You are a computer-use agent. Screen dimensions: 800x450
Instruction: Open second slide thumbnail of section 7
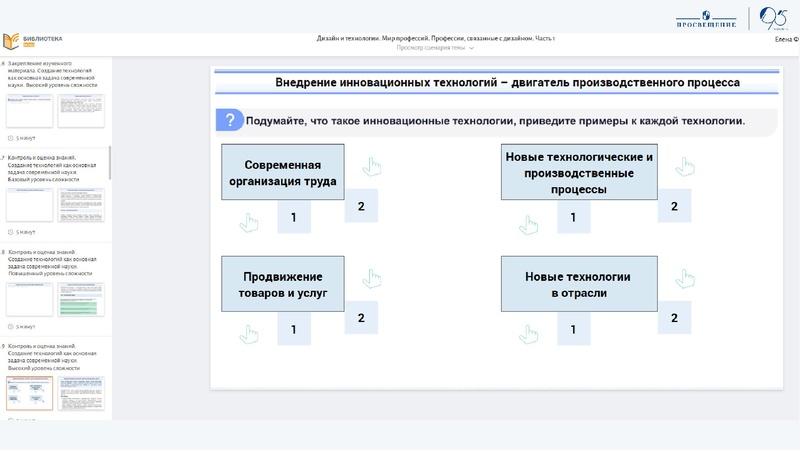coord(81,205)
